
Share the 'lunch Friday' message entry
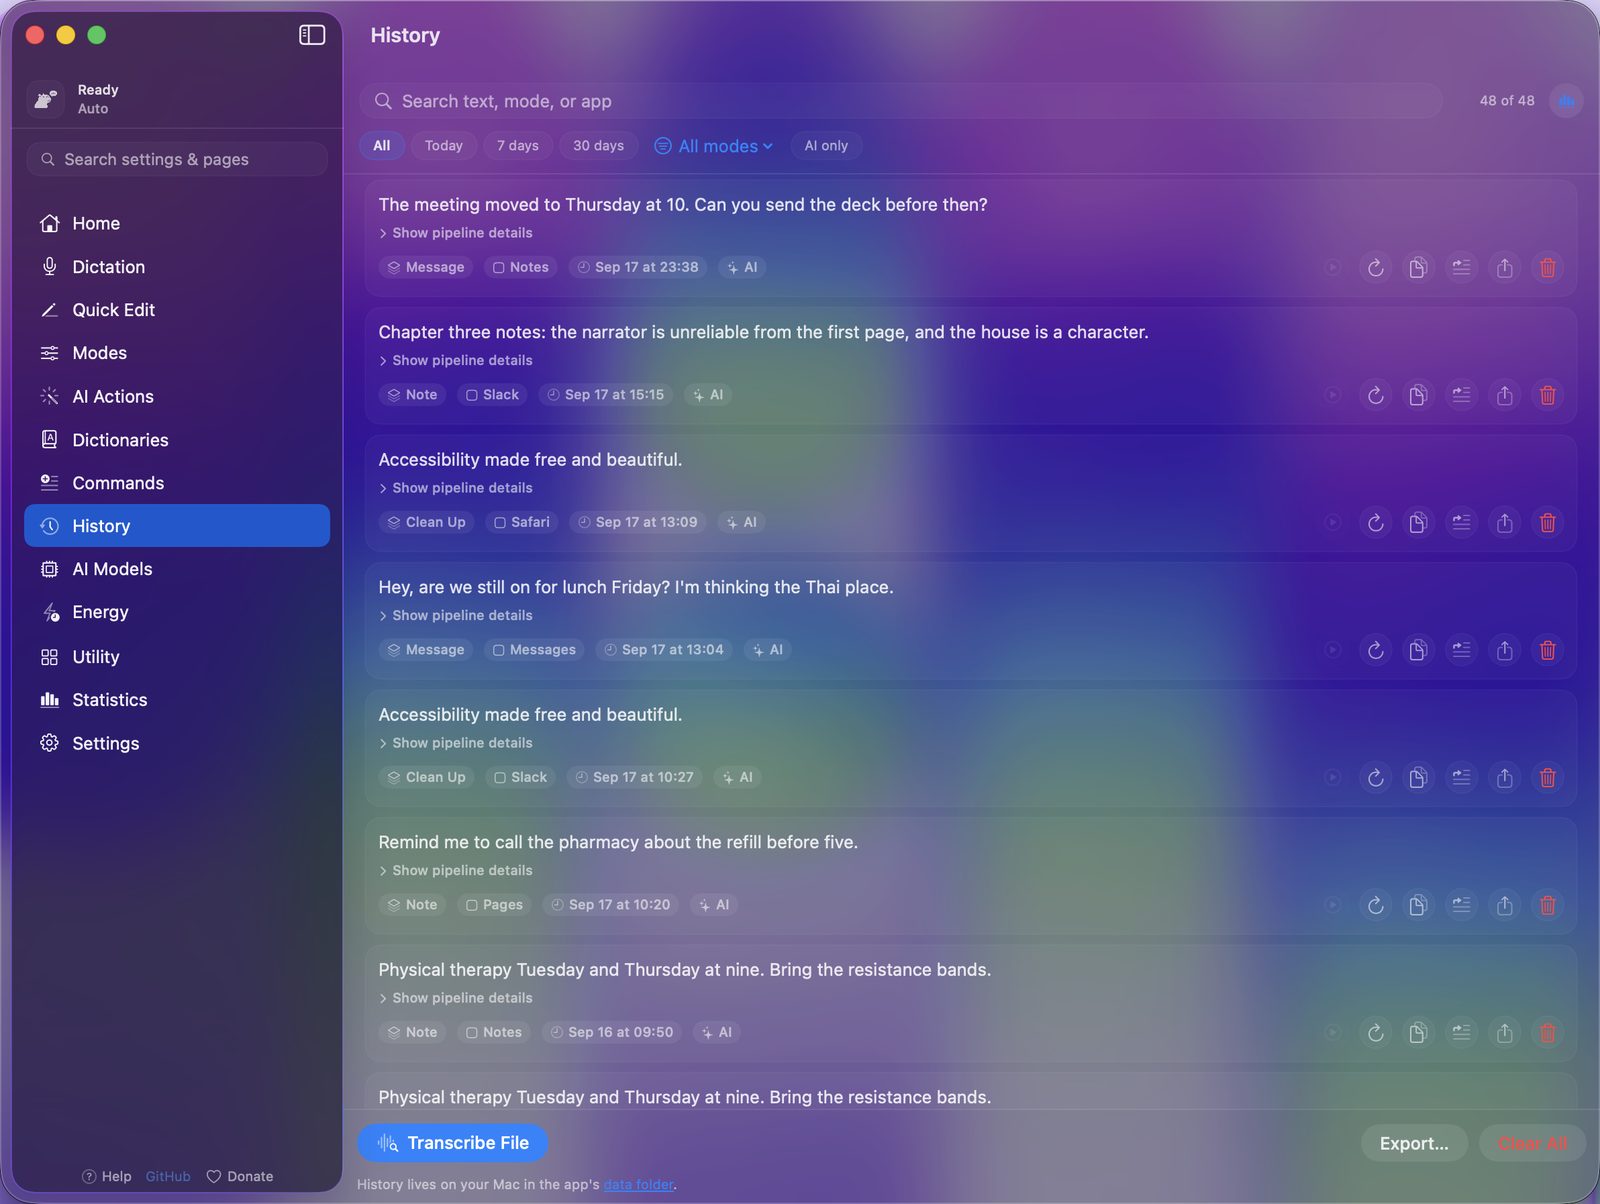click(1504, 650)
